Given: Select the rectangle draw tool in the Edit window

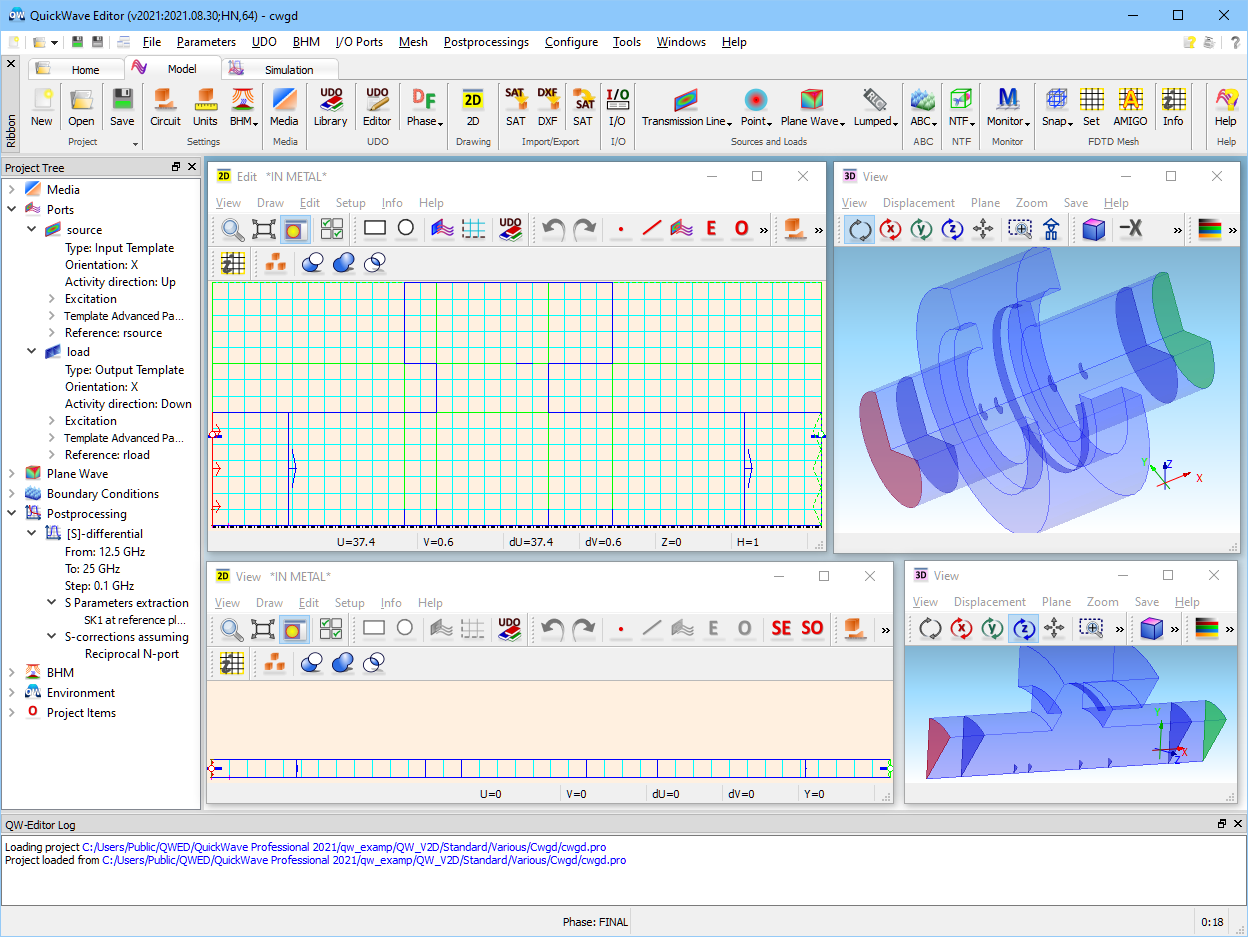Looking at the screenshot, I should 375,229.
